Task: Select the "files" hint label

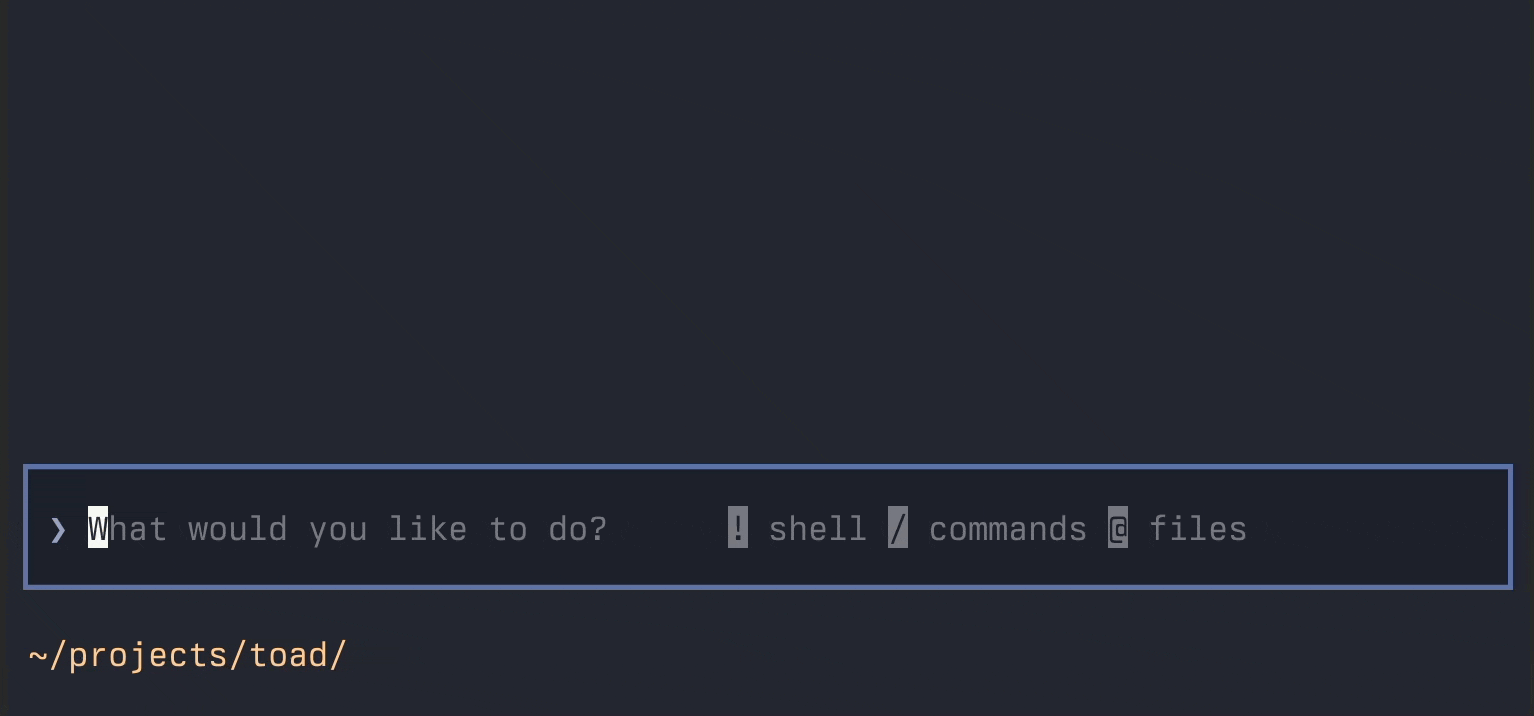Action: coord(1198,528)
